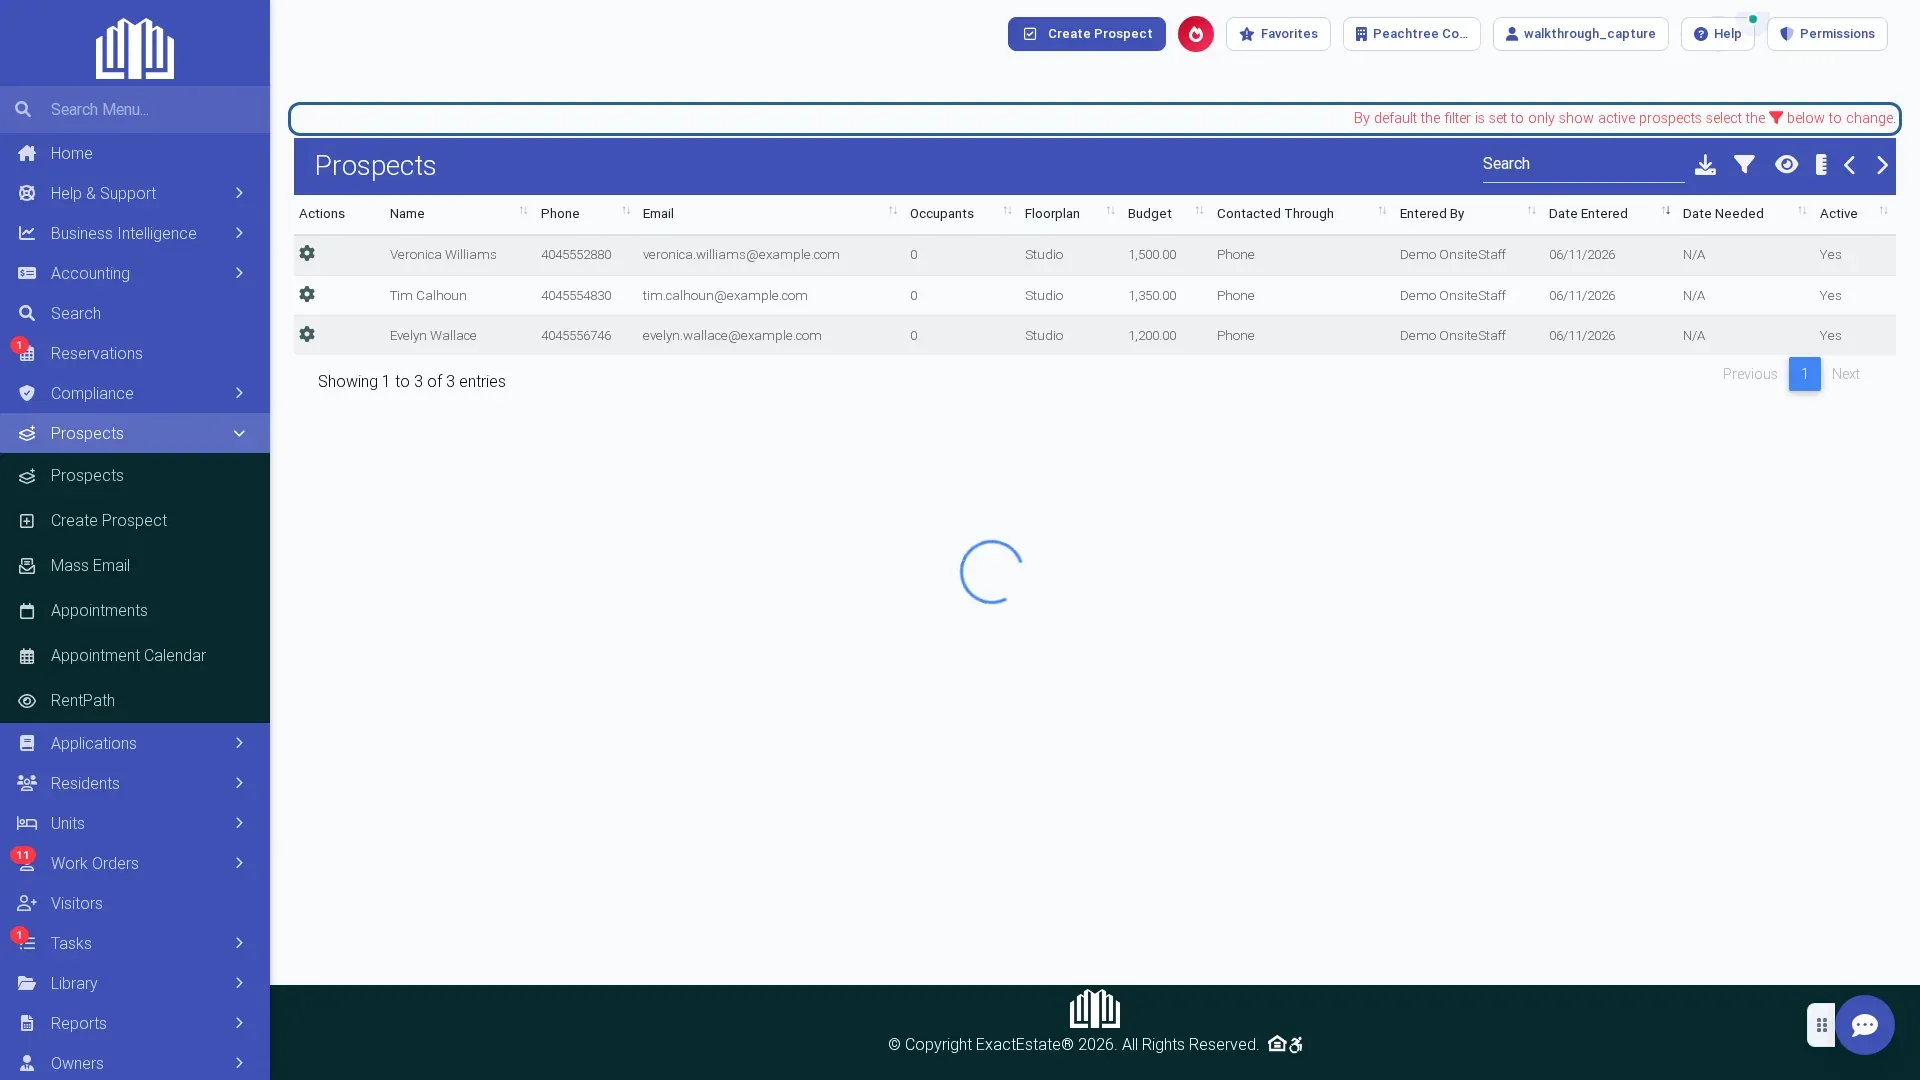Sort table by Phone column

586,214
